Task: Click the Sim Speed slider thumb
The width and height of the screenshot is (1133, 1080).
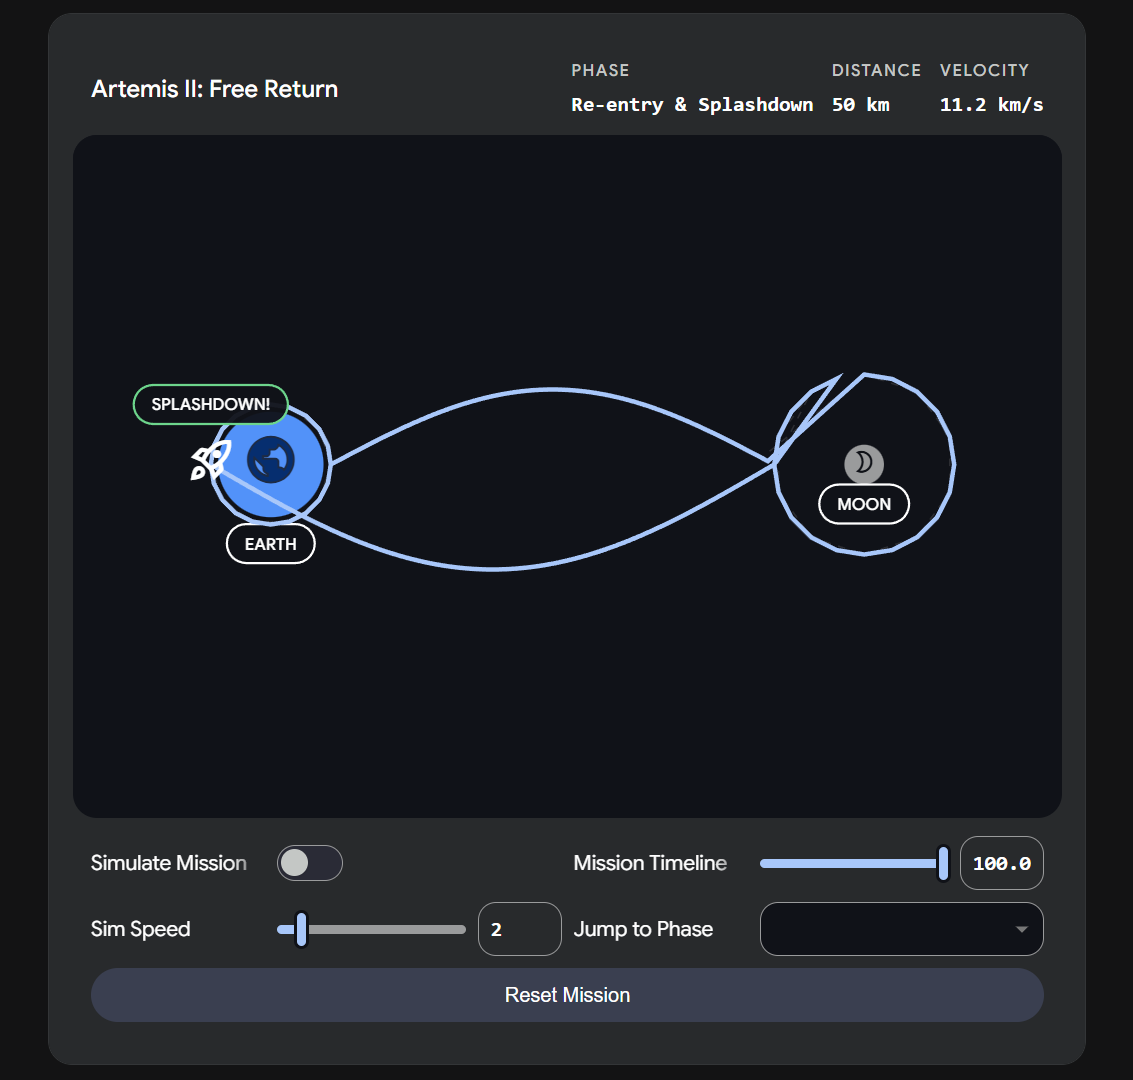Action: pos(301,929)
